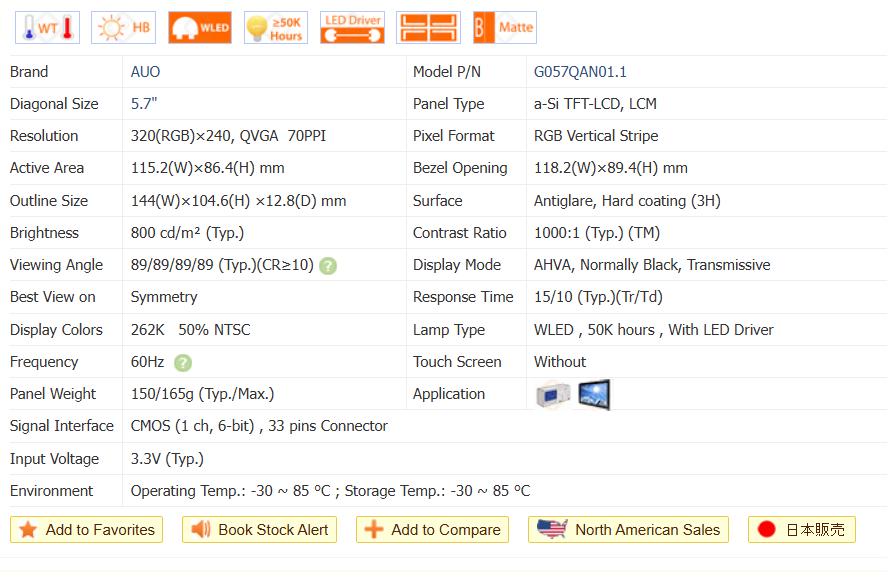887x572 pixels.
Task: Click the a-Si TFT-LCD, LCM panel type value
Action: (595, 104)
